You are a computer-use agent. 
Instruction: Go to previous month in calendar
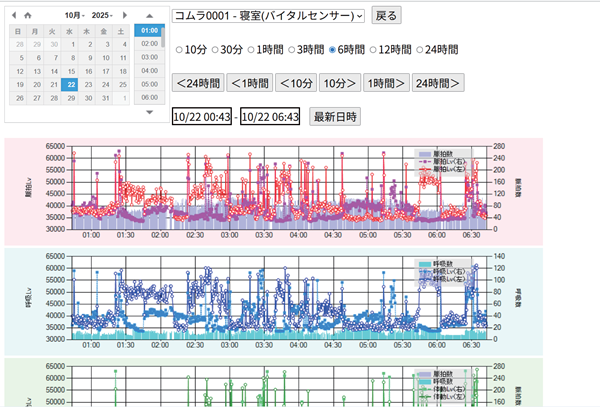[x=12, y=16]
